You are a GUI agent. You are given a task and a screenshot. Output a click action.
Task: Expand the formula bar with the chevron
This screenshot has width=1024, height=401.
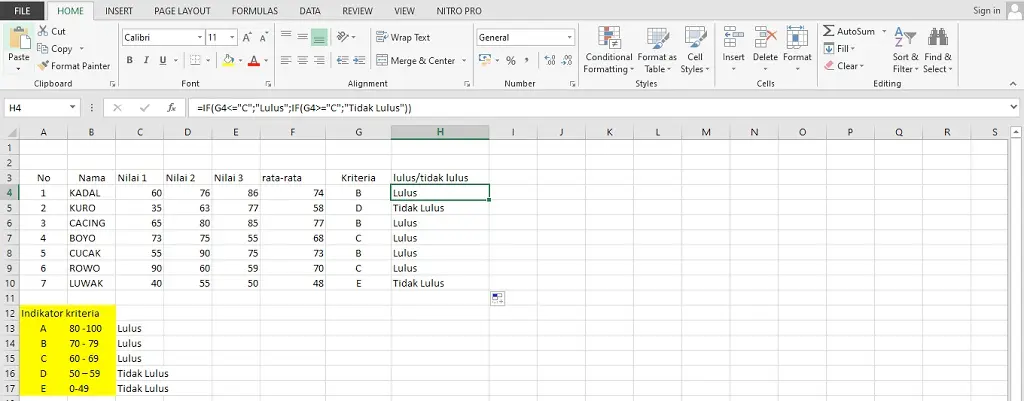[x=1014, y=107]
